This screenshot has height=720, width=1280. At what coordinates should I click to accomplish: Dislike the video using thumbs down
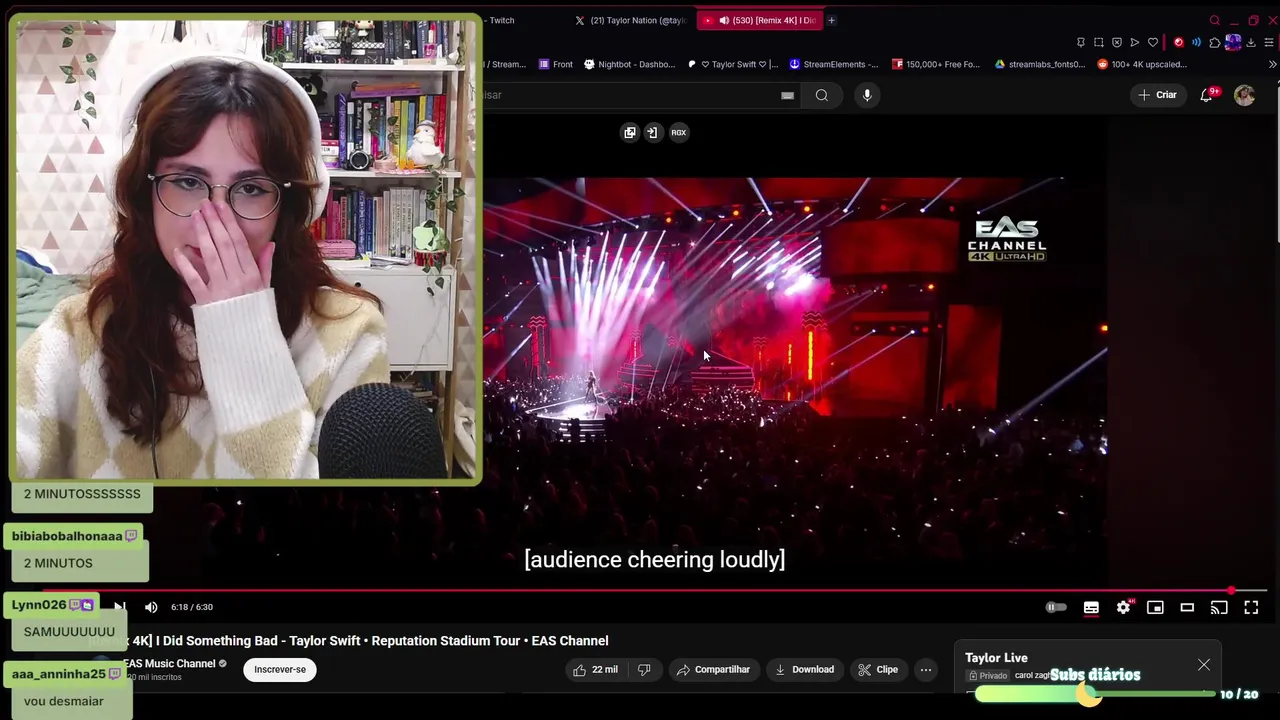click(644, 670)
